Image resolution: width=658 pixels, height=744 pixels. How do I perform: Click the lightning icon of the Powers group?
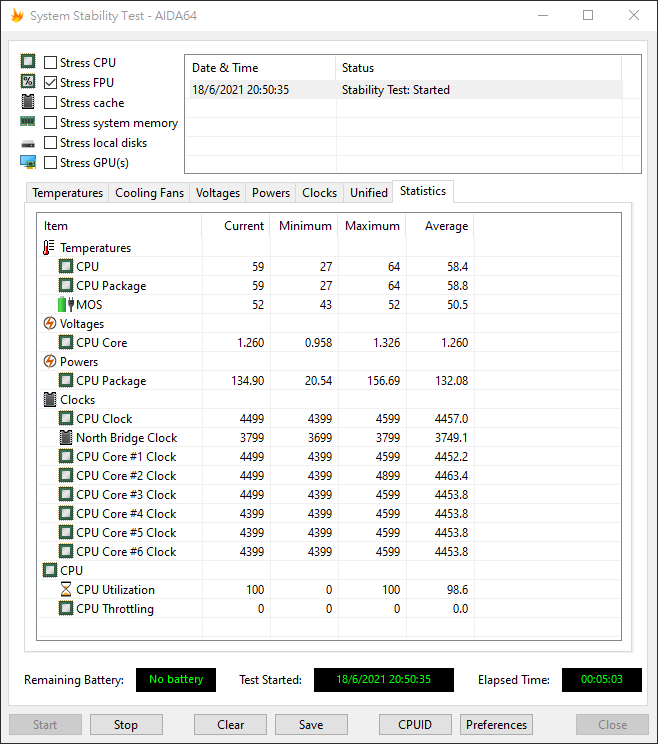(x=50, y=362)
